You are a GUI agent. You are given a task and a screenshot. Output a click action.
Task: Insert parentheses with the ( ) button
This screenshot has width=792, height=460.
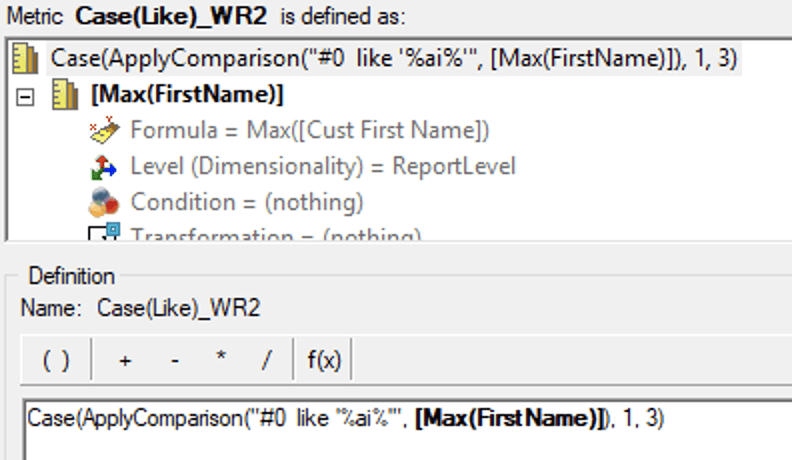tap(56, 360)
